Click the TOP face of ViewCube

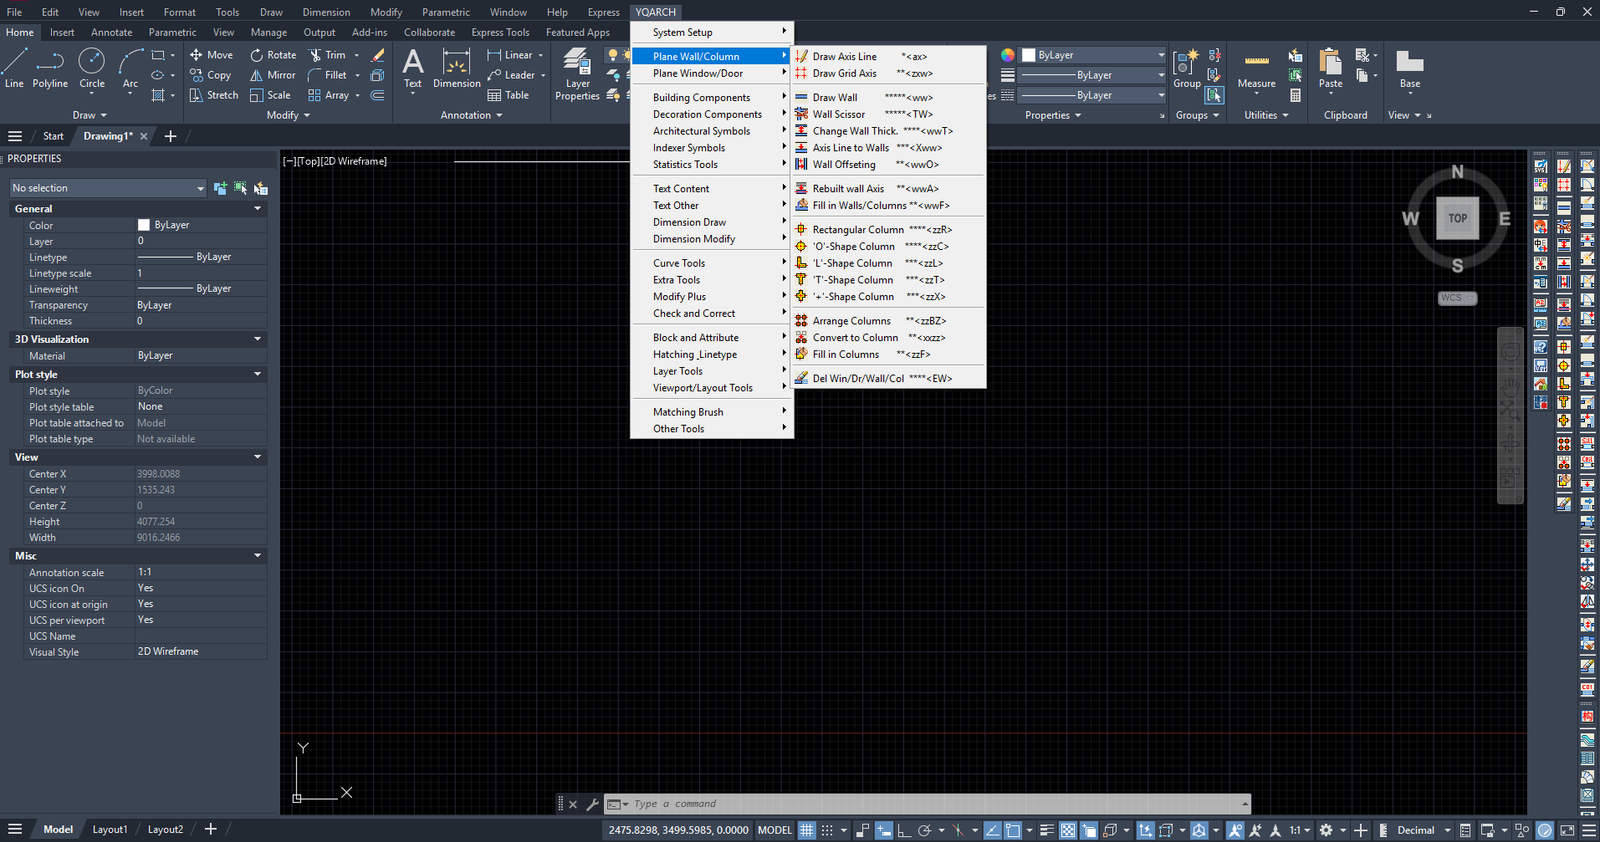(x=1457, y=218)
